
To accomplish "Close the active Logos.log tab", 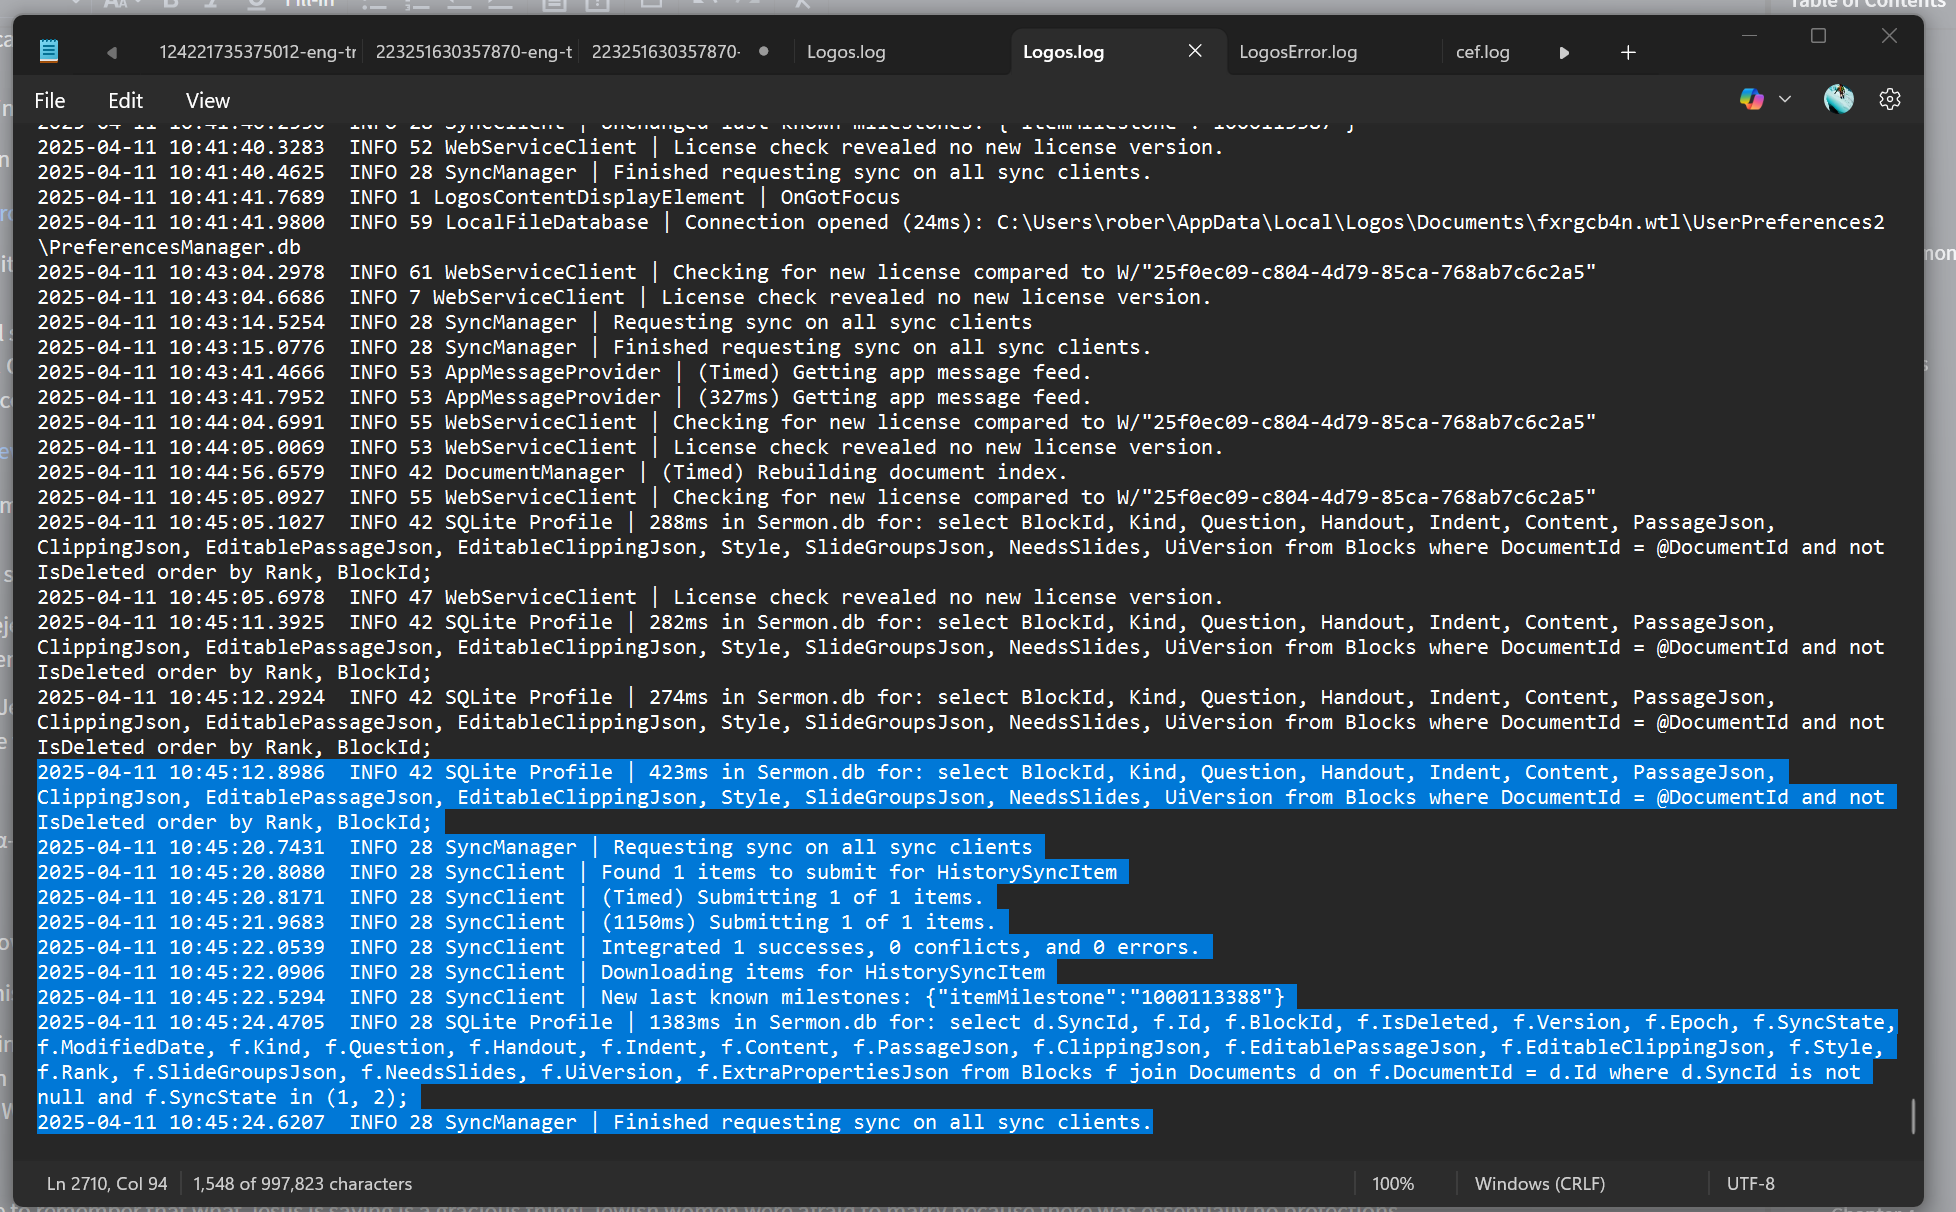I will click(x=1195, y=51).
